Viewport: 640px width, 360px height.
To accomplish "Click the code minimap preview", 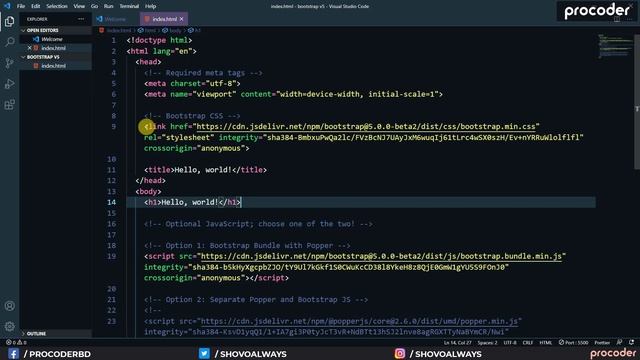I will tap(615, 46).
